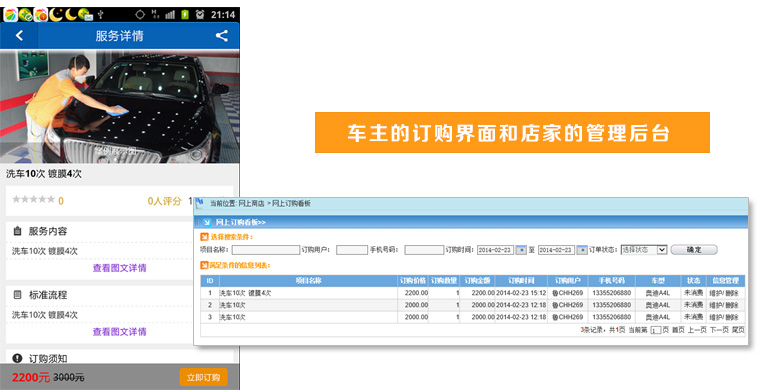Tap the signal strength status icon
770x390 pixels.
click(x=170, y=14)
